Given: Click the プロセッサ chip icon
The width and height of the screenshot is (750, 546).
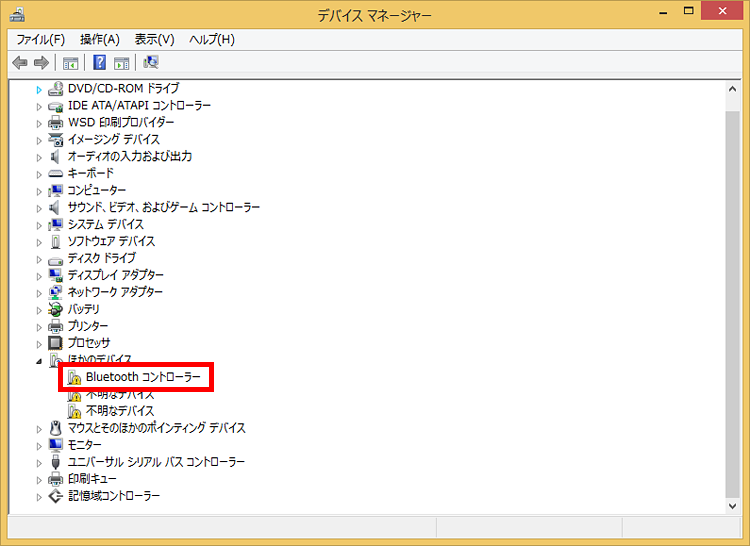Looking at the screenshot, I should [55, 343].
